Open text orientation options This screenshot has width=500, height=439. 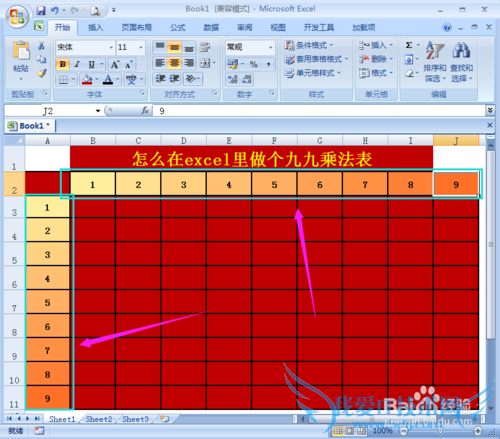tap(191, 79)
